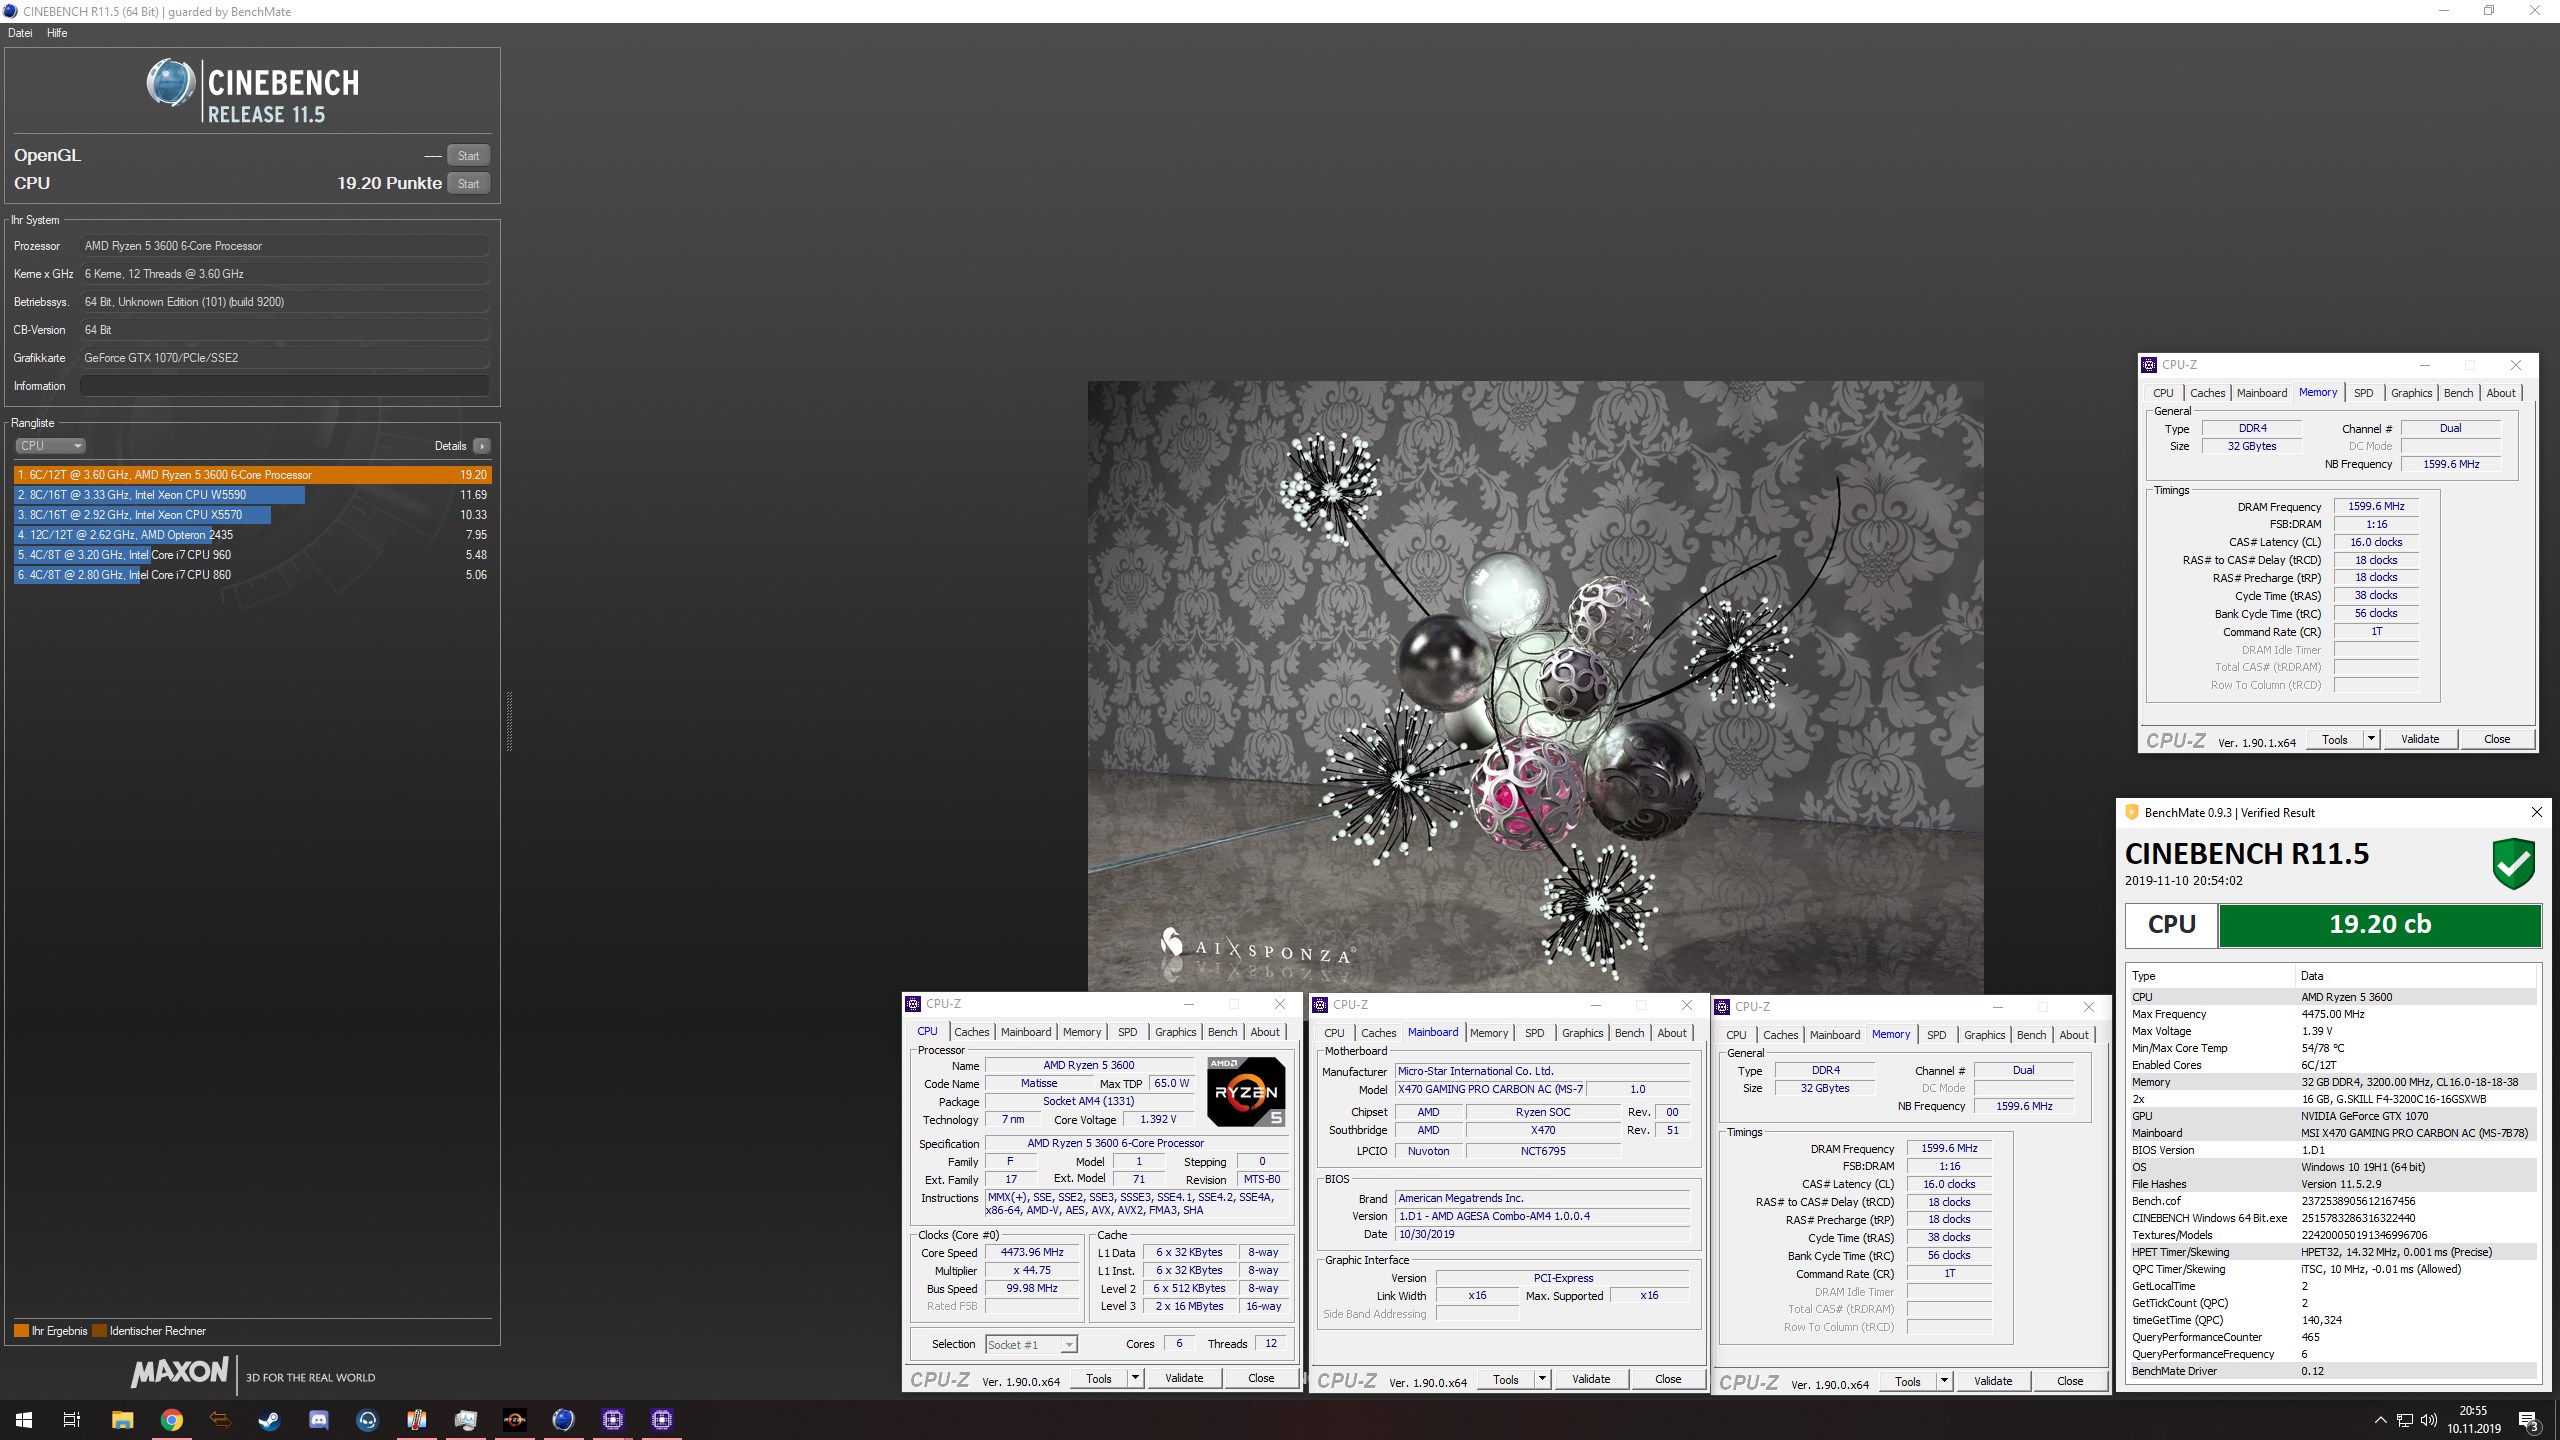Click the 'Identischer Rechner' legend swatch
Screen dimensions: 2560x1440
tap(99, 1331)
